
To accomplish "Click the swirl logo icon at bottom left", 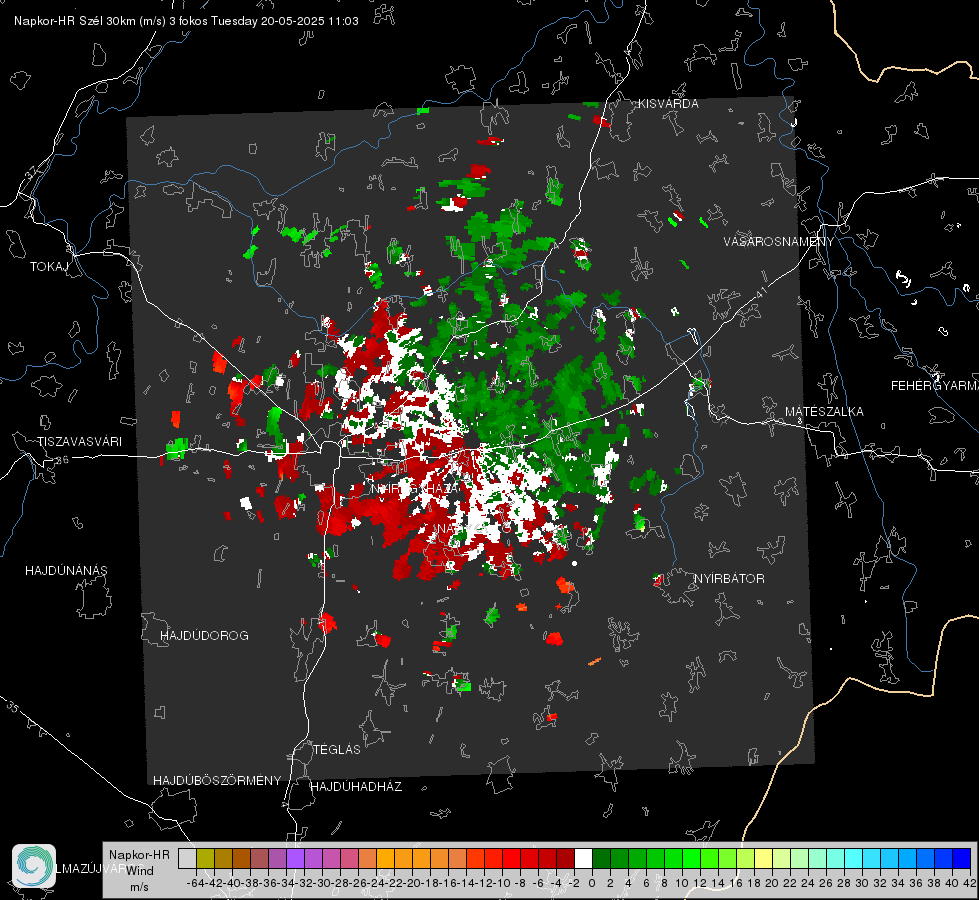I will (34, 866).
